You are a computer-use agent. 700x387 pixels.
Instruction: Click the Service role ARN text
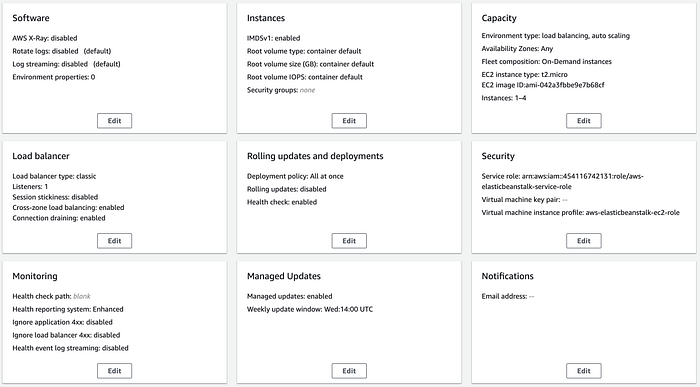tap(562, 181)
